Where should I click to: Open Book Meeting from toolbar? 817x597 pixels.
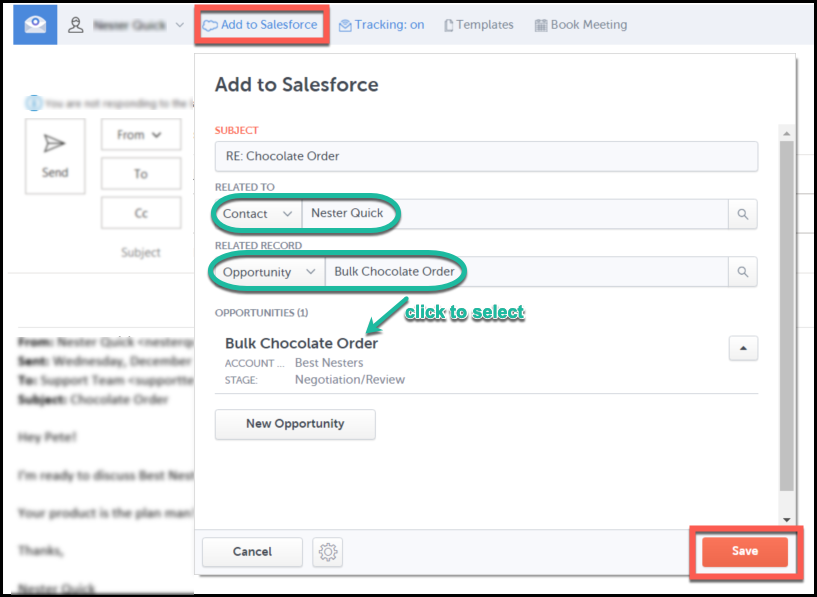coord(581,25)
